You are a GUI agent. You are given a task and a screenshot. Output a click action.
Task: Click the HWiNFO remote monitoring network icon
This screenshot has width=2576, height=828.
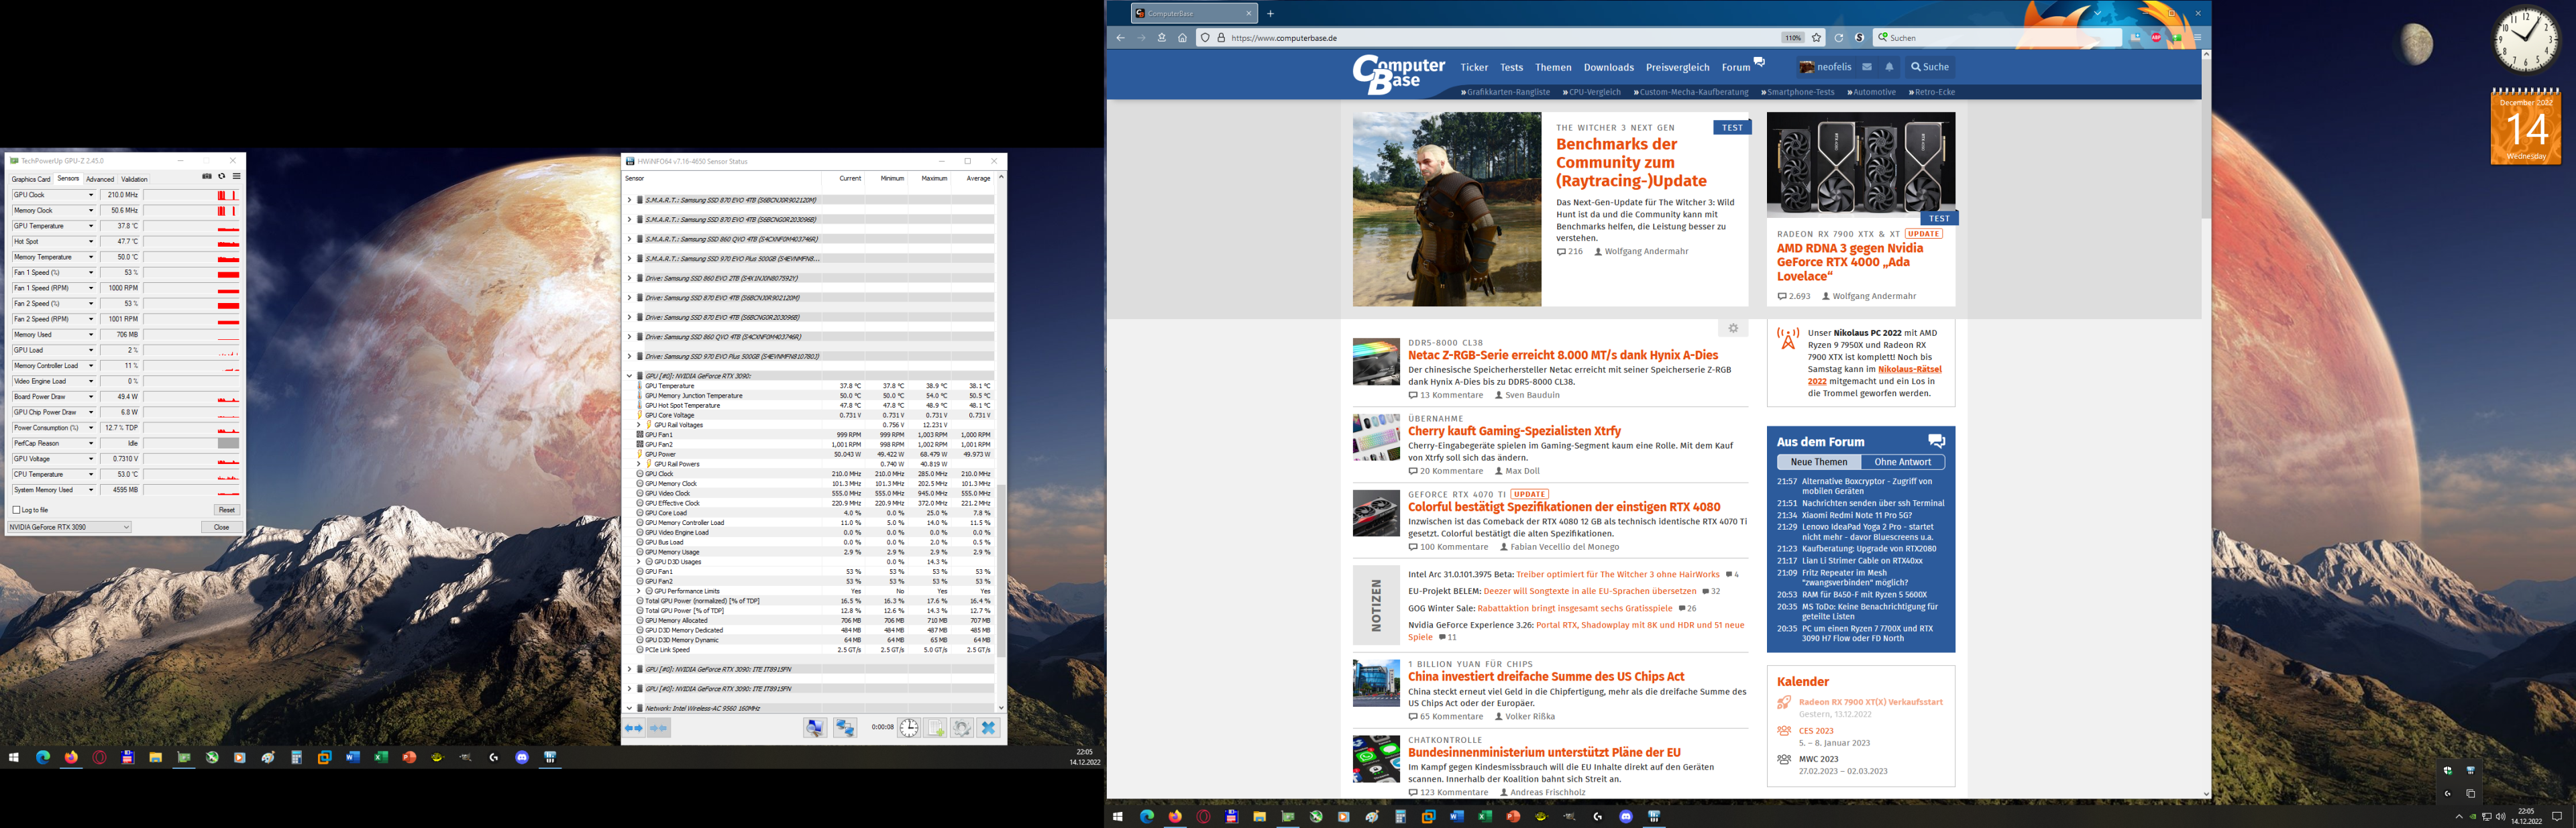tap(846, 728)
